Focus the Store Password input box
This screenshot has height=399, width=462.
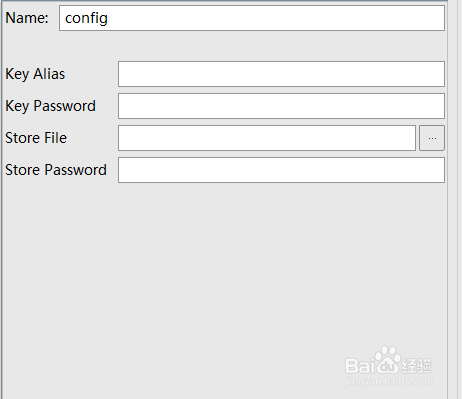(281, 170)
